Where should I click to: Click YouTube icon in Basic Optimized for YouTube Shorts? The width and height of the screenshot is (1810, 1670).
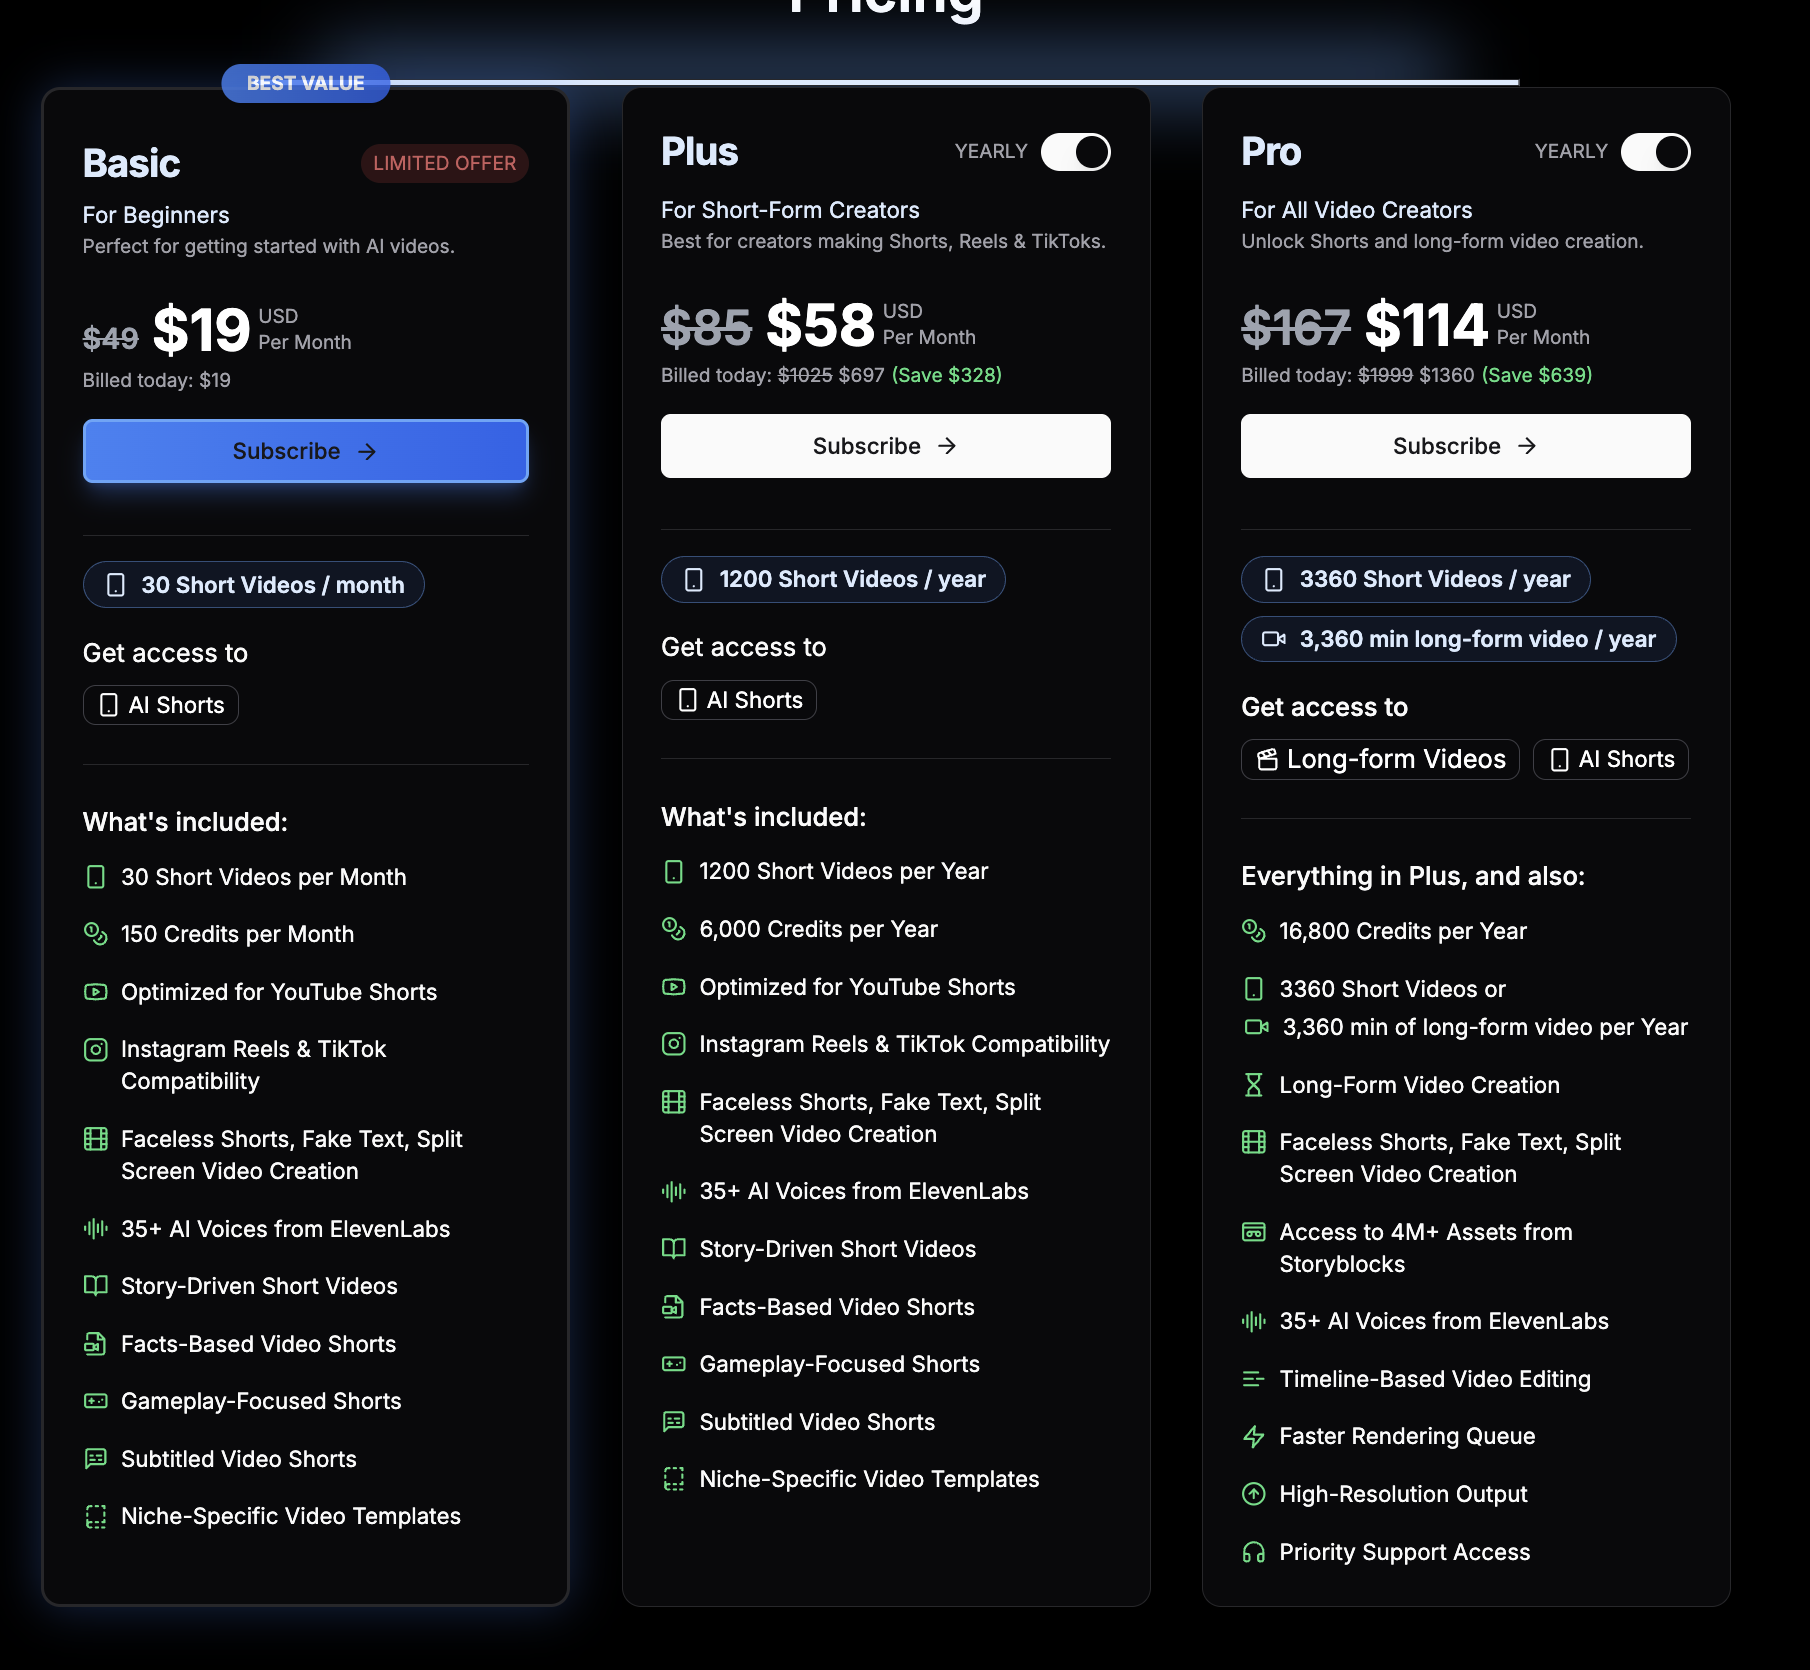96,992
